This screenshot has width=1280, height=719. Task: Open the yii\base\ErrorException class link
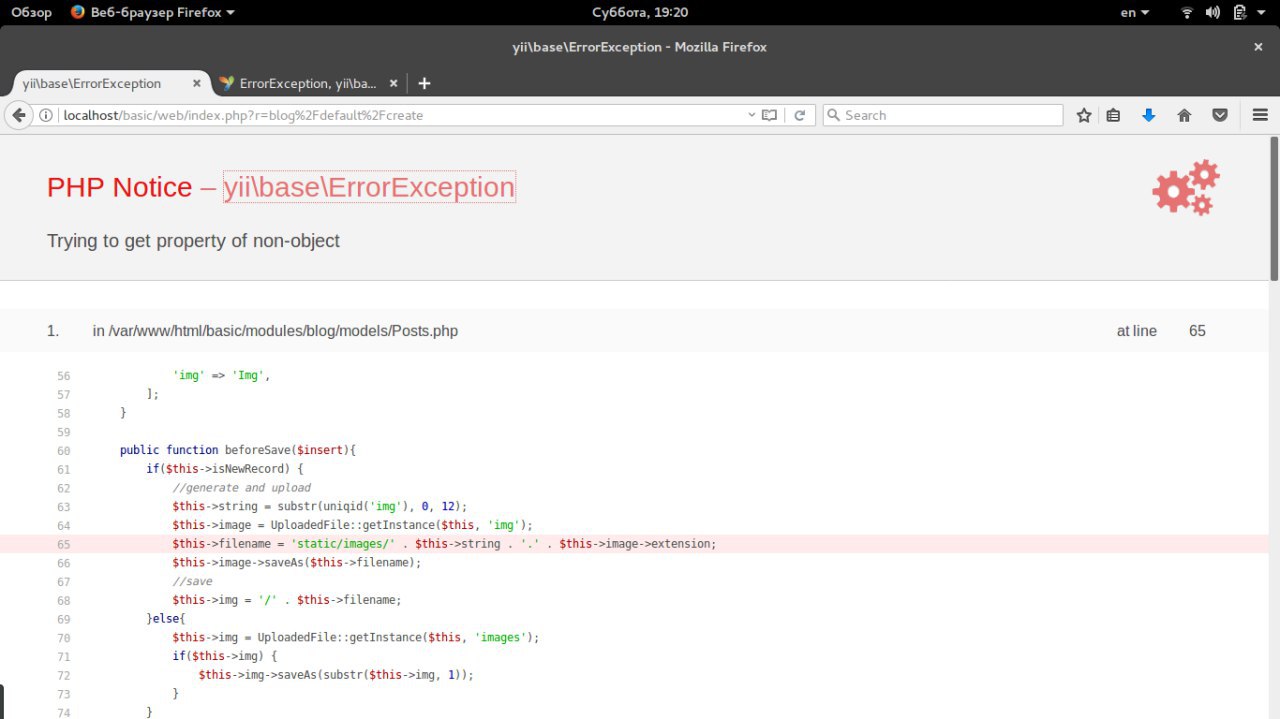(x=369, y=187)
